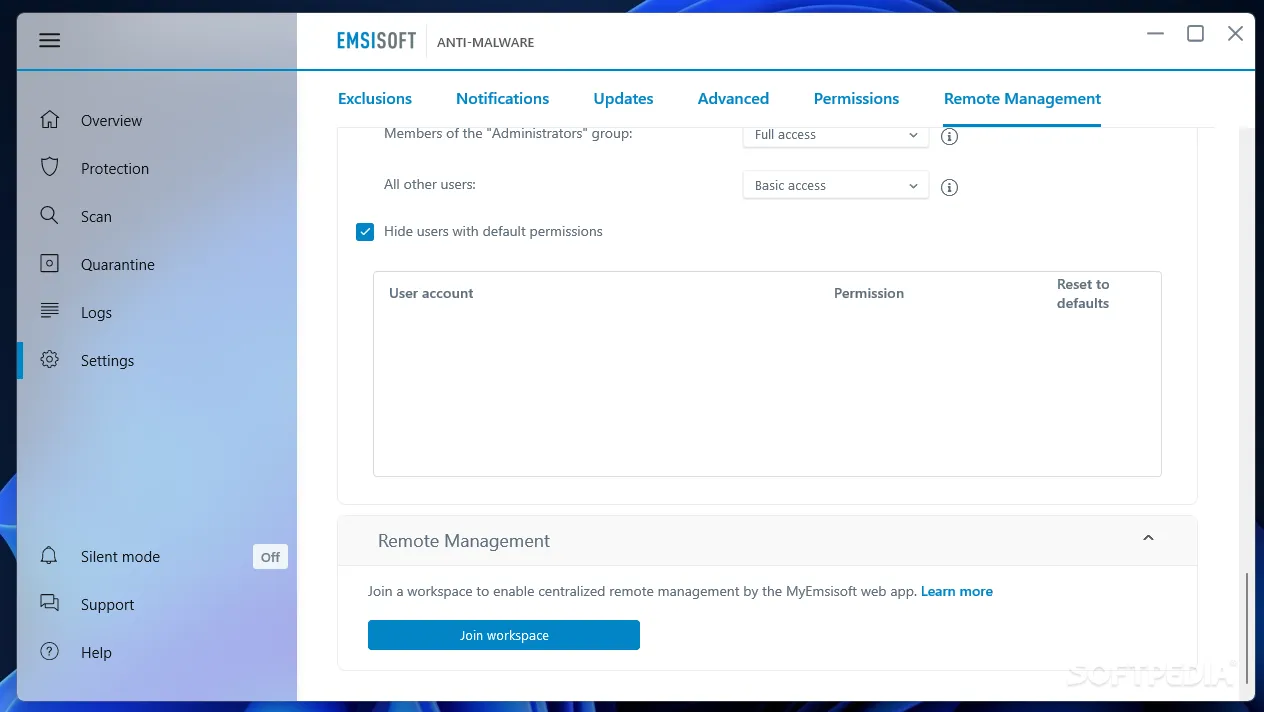Click the Silent mode bell icon
The height and width of the screenshot is (712, 1264).
click(x=49, y=556)
